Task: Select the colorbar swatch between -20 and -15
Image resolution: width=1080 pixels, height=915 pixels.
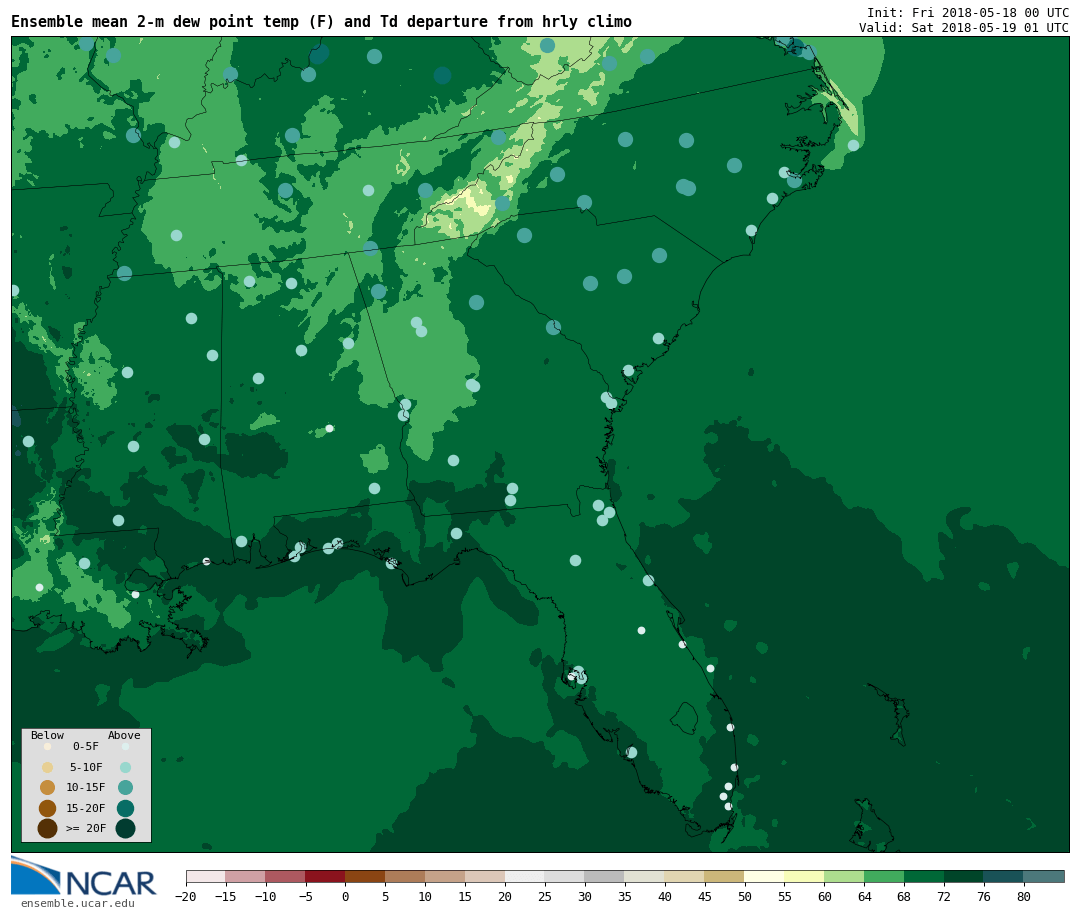Action: point(206,876)
